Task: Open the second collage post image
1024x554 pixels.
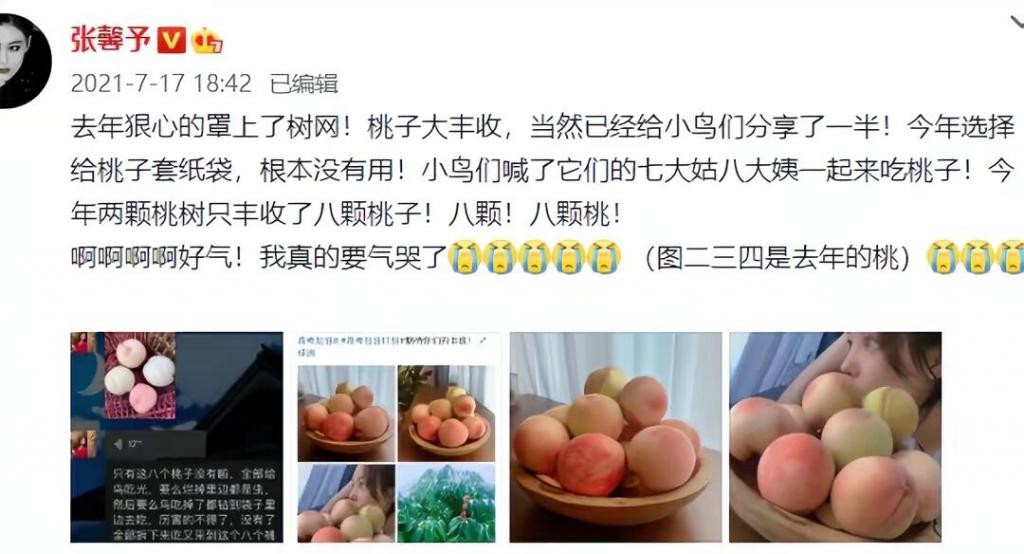Action: click(396, 437)
